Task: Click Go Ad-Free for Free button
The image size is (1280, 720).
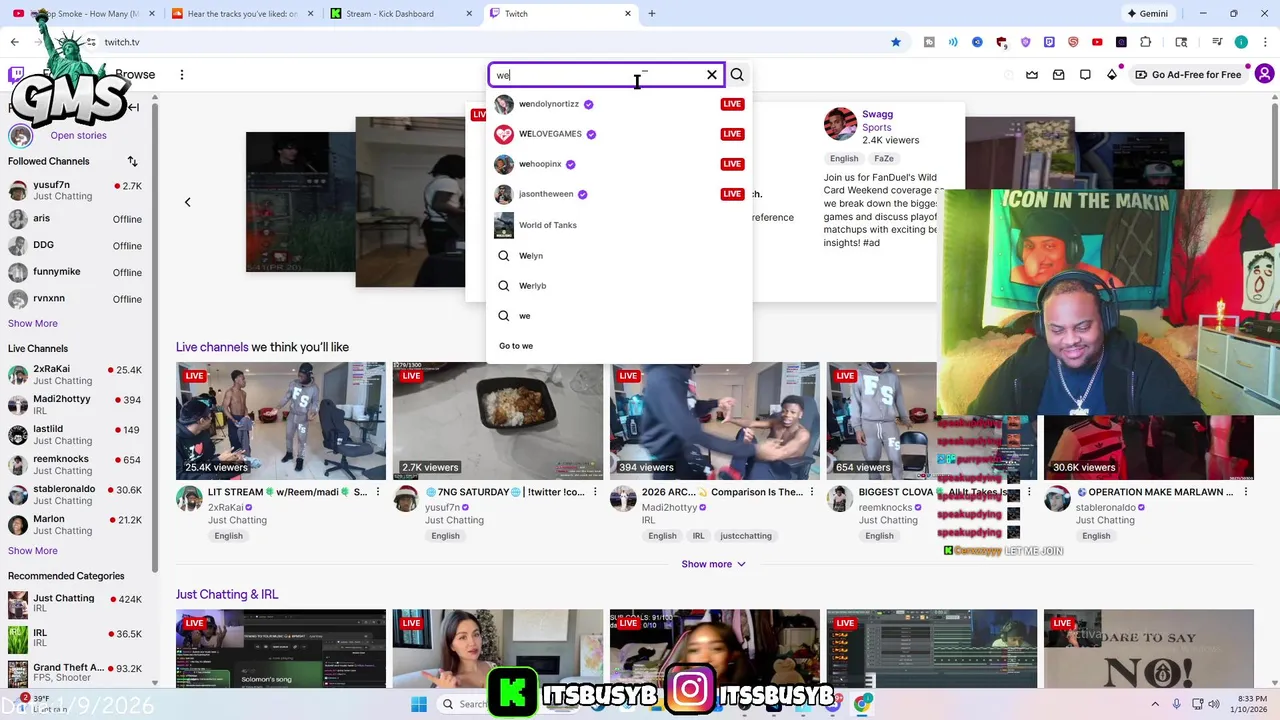Action: click(1189, 75)
